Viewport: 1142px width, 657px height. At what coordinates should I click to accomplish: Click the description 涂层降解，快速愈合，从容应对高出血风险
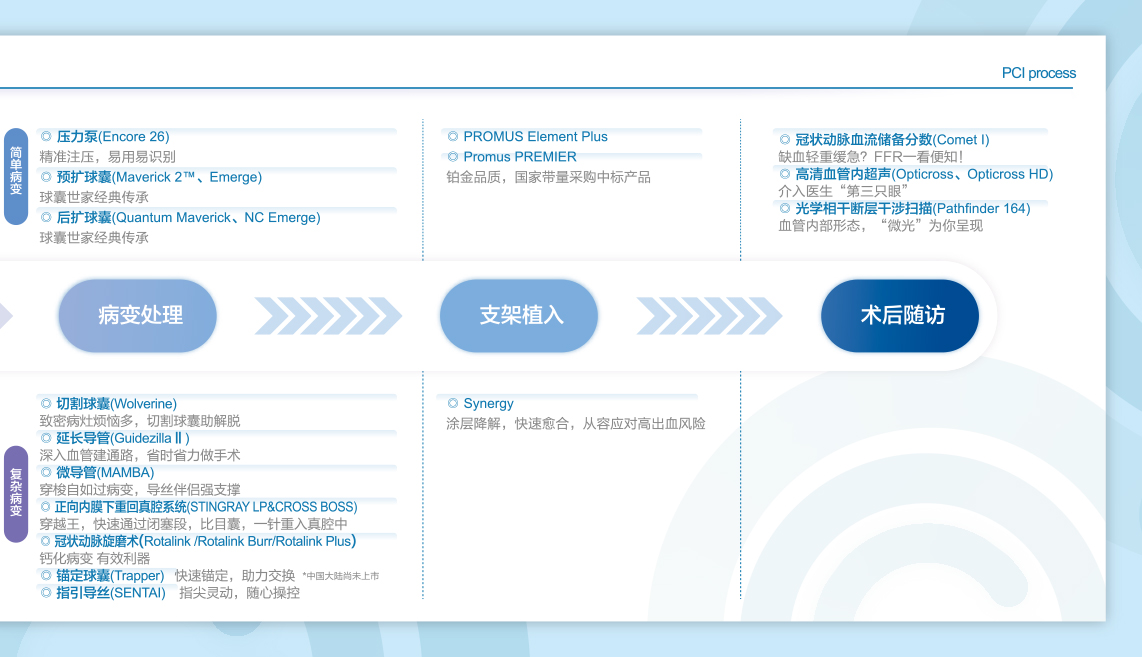575,424
